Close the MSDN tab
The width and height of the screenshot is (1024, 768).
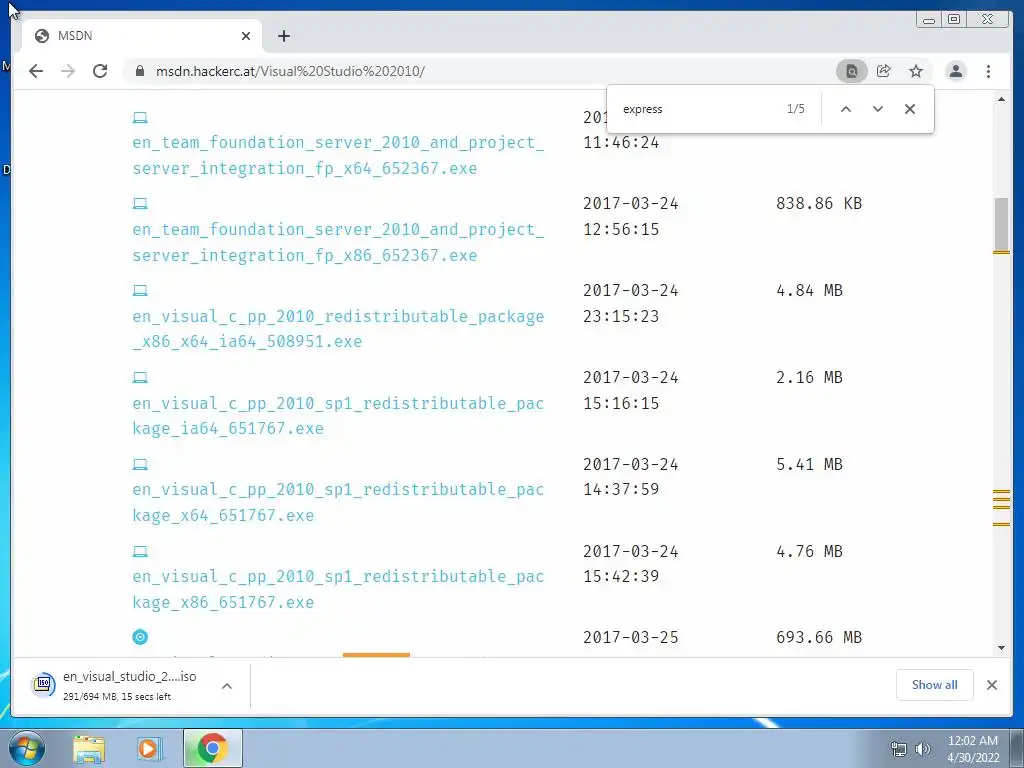click(x=246, y=36)
